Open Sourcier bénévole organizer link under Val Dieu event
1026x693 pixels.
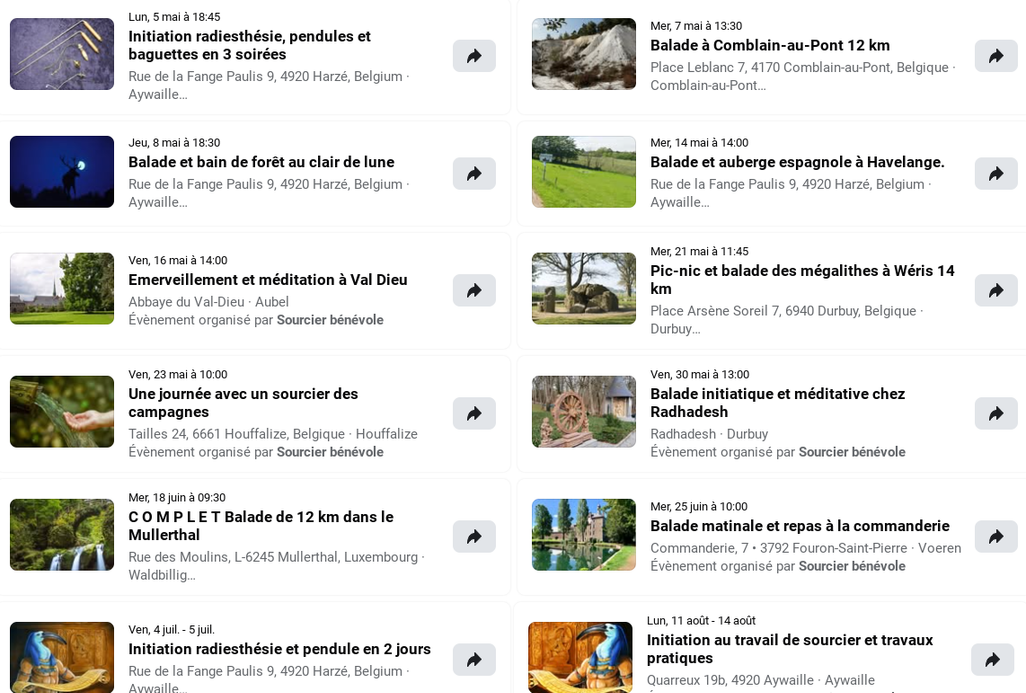[x=330, y=320]
